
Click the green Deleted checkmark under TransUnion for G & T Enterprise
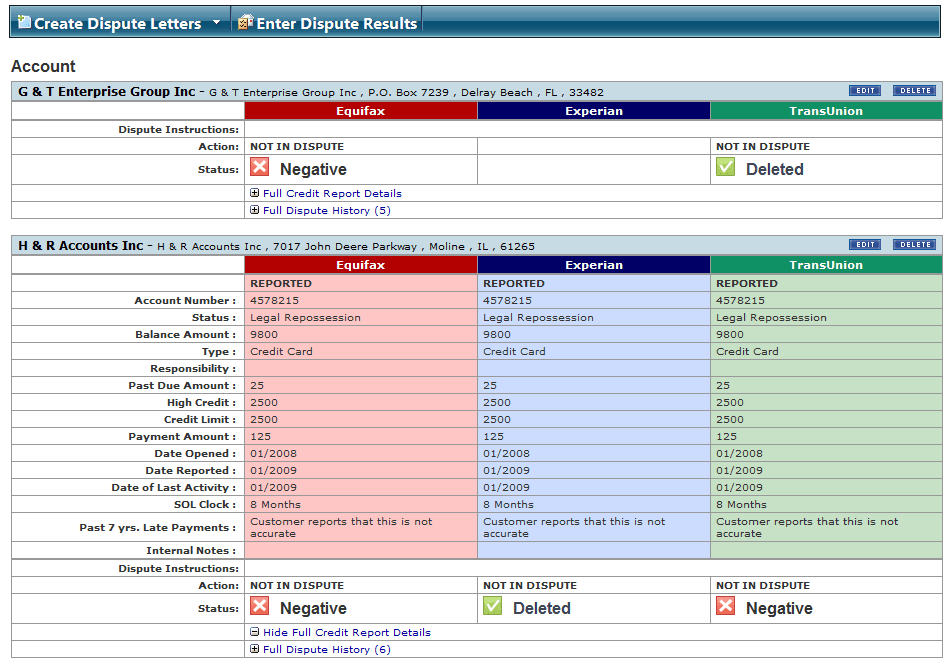pyautogui.click(x=725, y=167)
